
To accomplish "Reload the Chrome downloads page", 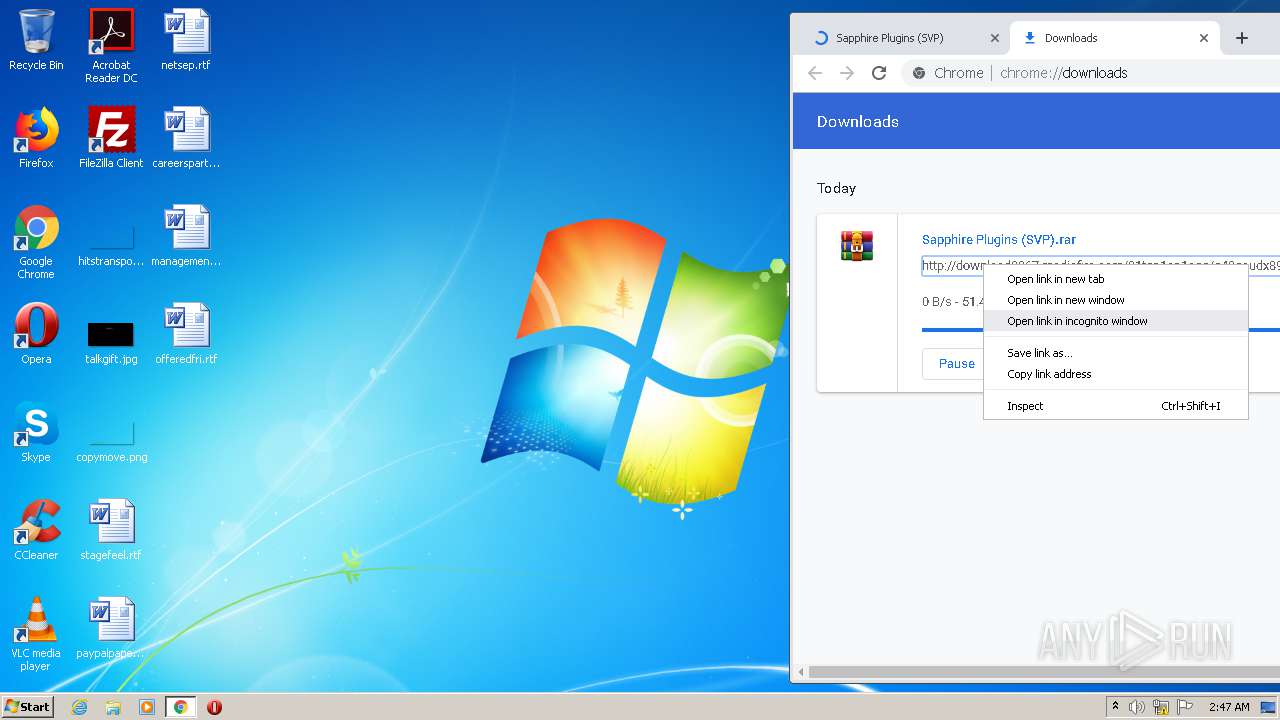I will click(879, 73).
